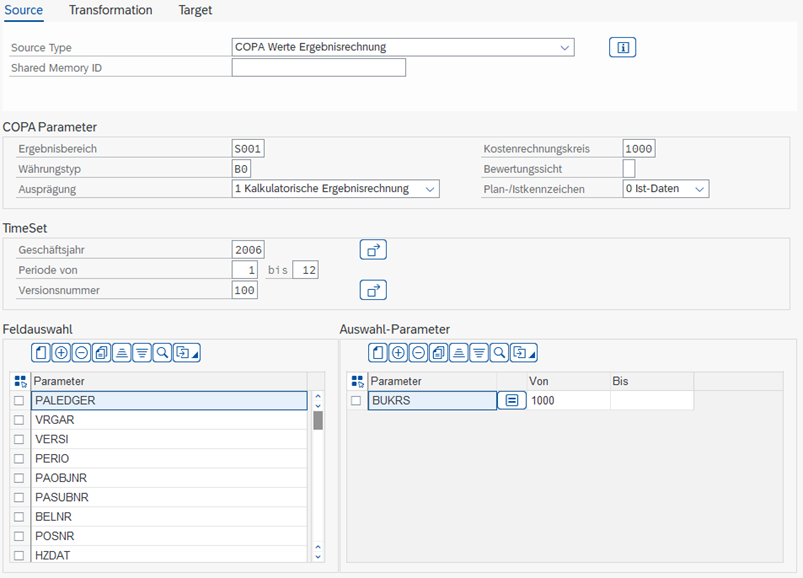The height and width of the screenshot is (578, 803).
Task: Select the PASUBNR parameter entry
Action: pyautogui.click(x=169, y=498)
